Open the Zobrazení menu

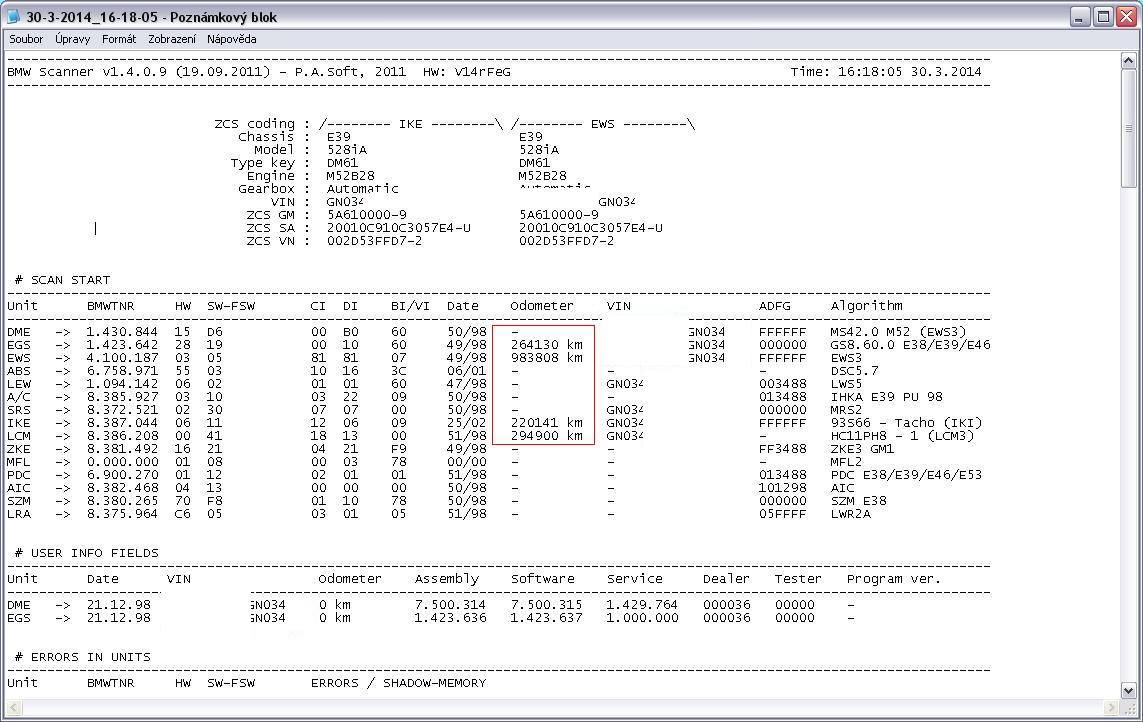click(x=172, y=39)
